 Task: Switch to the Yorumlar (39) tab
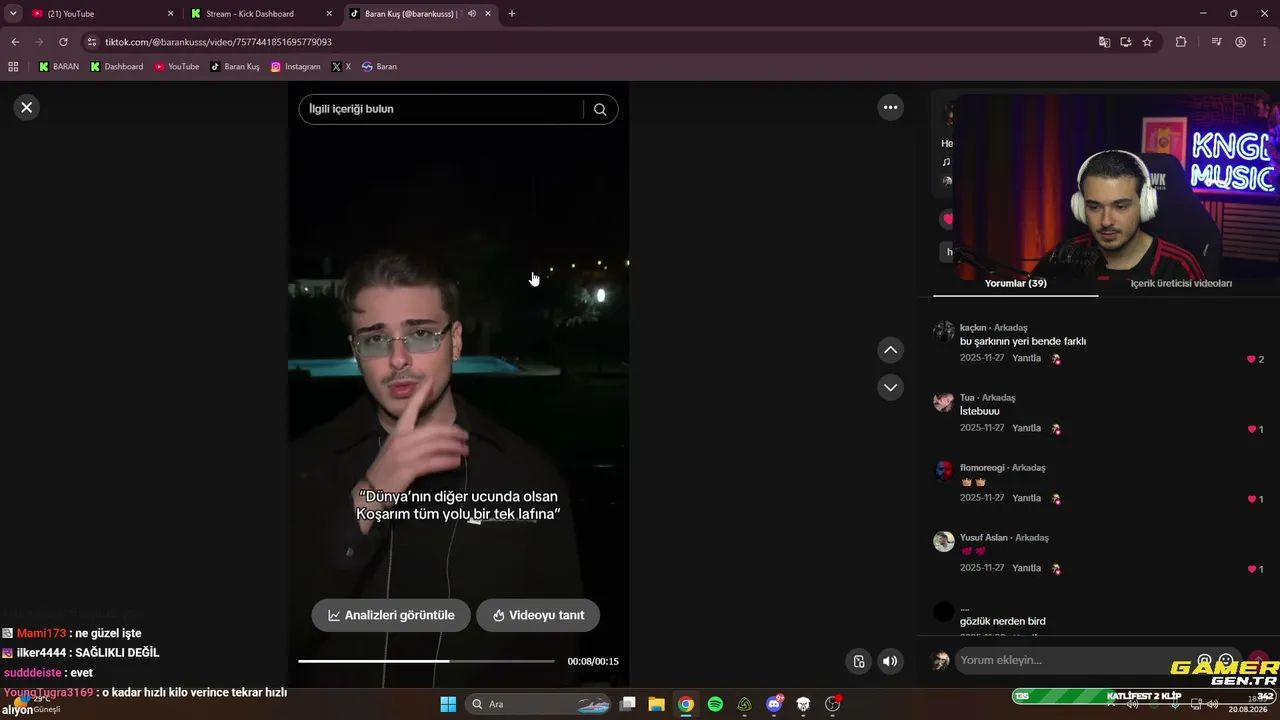(1015, 284)
